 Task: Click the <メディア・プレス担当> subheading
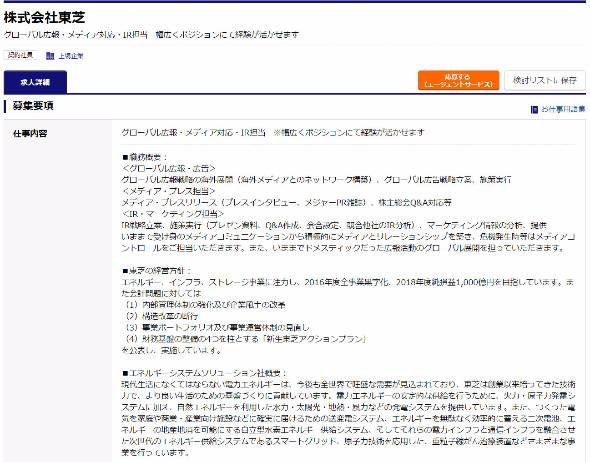pyautogui.click(x=169, y=191)
